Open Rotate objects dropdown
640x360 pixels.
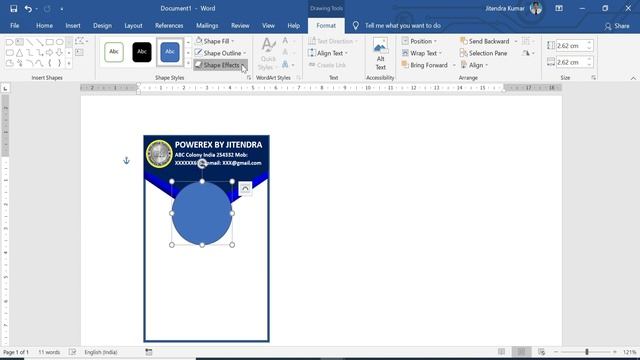click(x=528, y=53)
